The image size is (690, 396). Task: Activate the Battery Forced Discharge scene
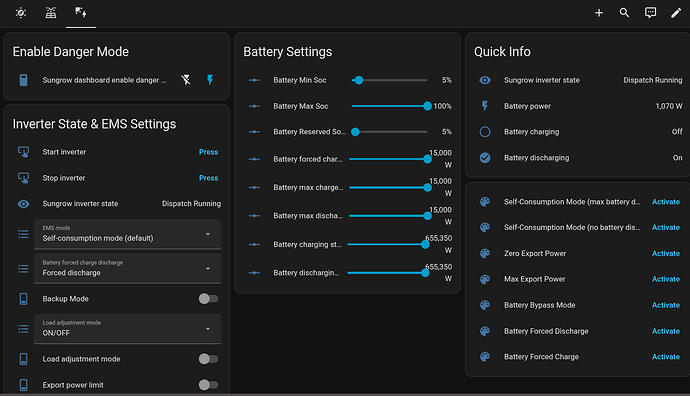(x=666, y=331)
